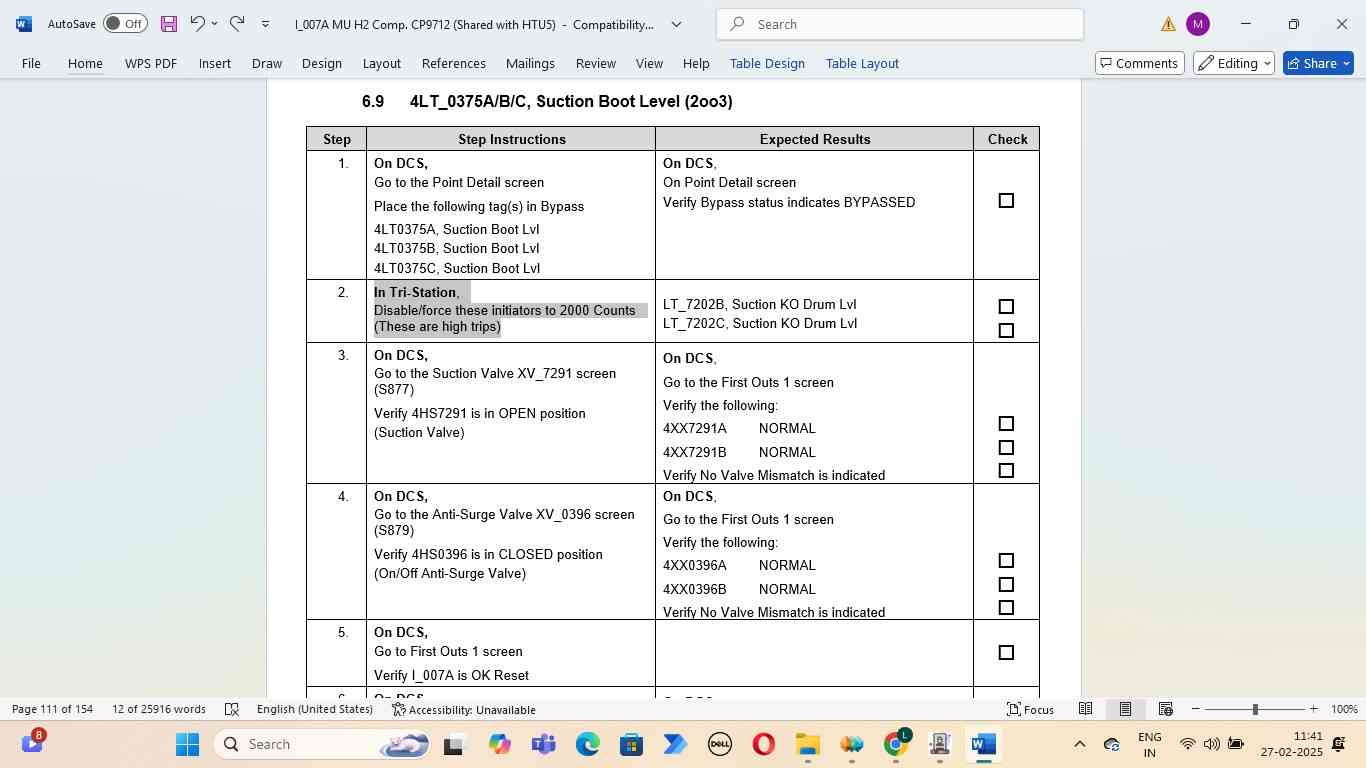Click the Save icon in title bar

point(168,24)
